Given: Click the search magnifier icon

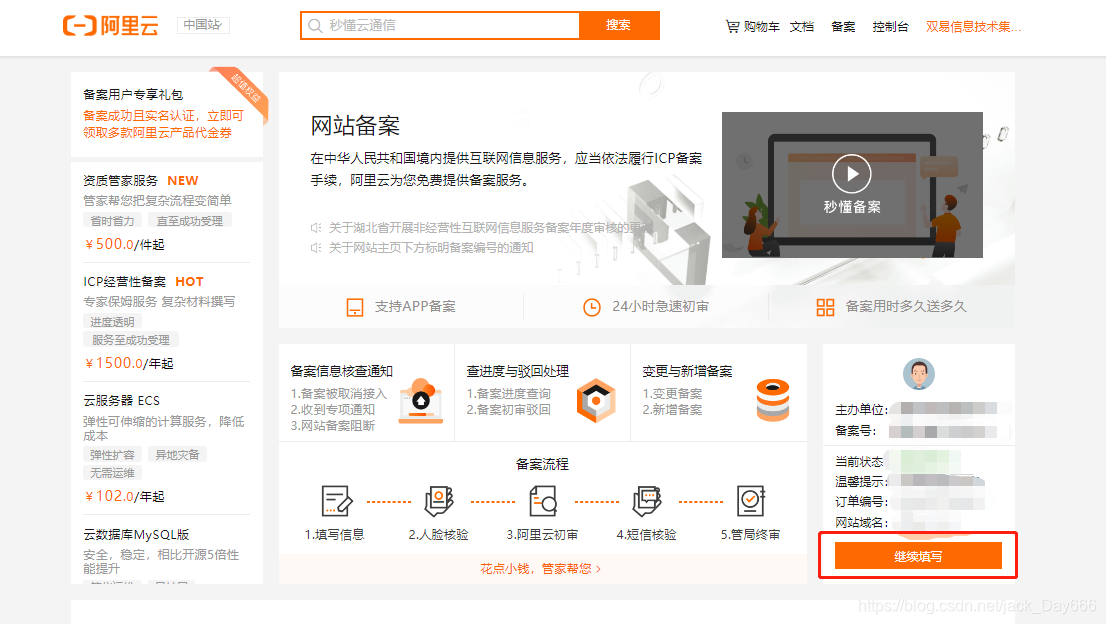Looking at the screenshot, I should click(315, 26).
